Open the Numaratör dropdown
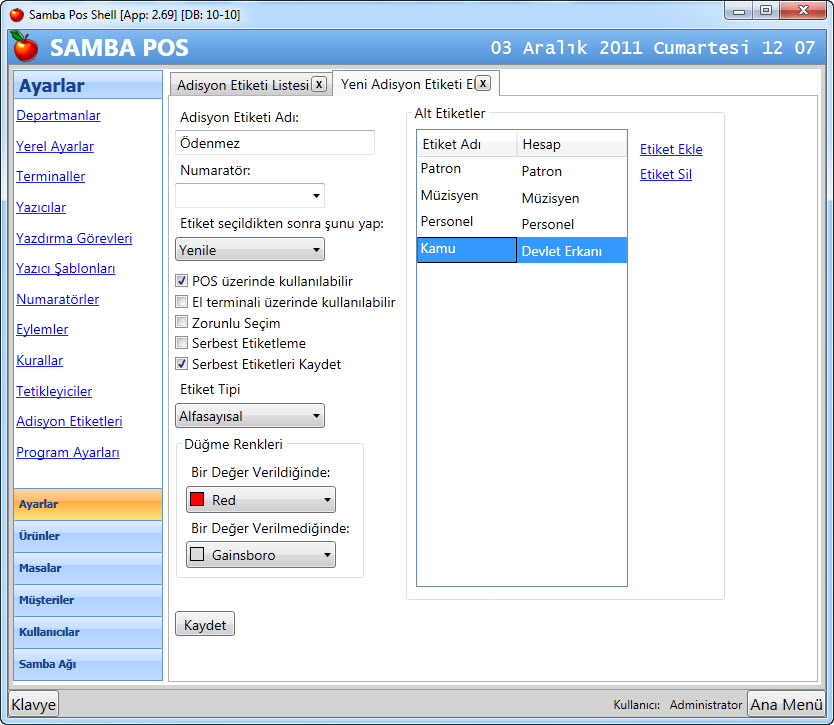The image size is (834, 725). (x=249, y=196)
